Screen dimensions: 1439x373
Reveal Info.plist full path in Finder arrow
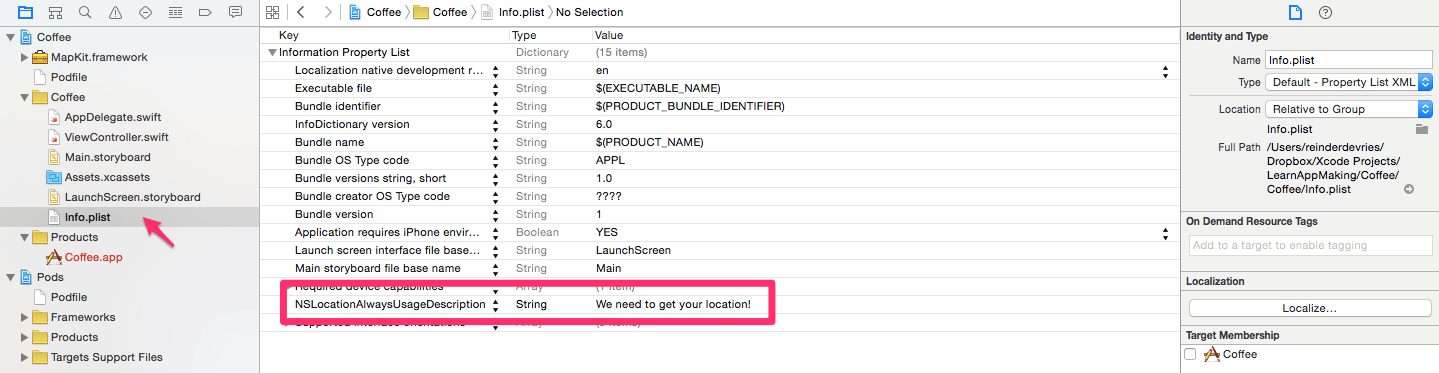coord(1408,189)
